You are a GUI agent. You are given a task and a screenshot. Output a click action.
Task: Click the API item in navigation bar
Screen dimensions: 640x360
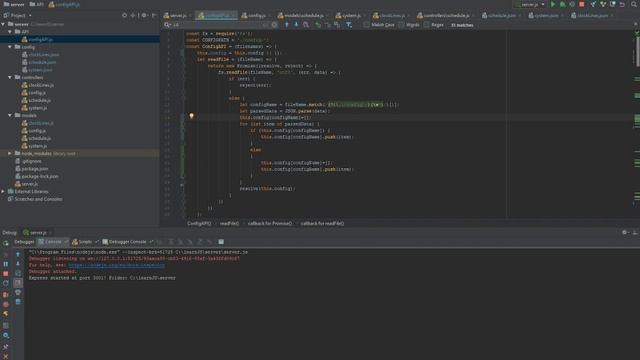[37, 4]
